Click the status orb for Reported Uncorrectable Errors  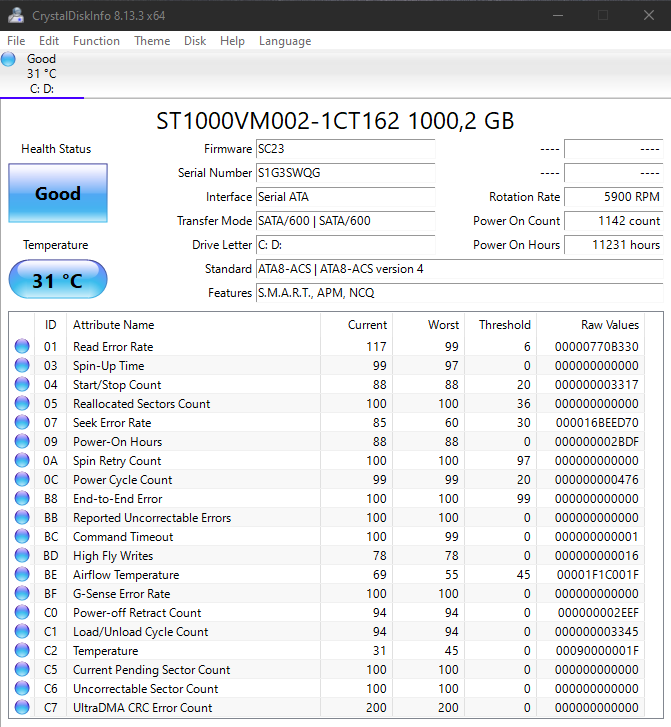click(x=22, y=517)
